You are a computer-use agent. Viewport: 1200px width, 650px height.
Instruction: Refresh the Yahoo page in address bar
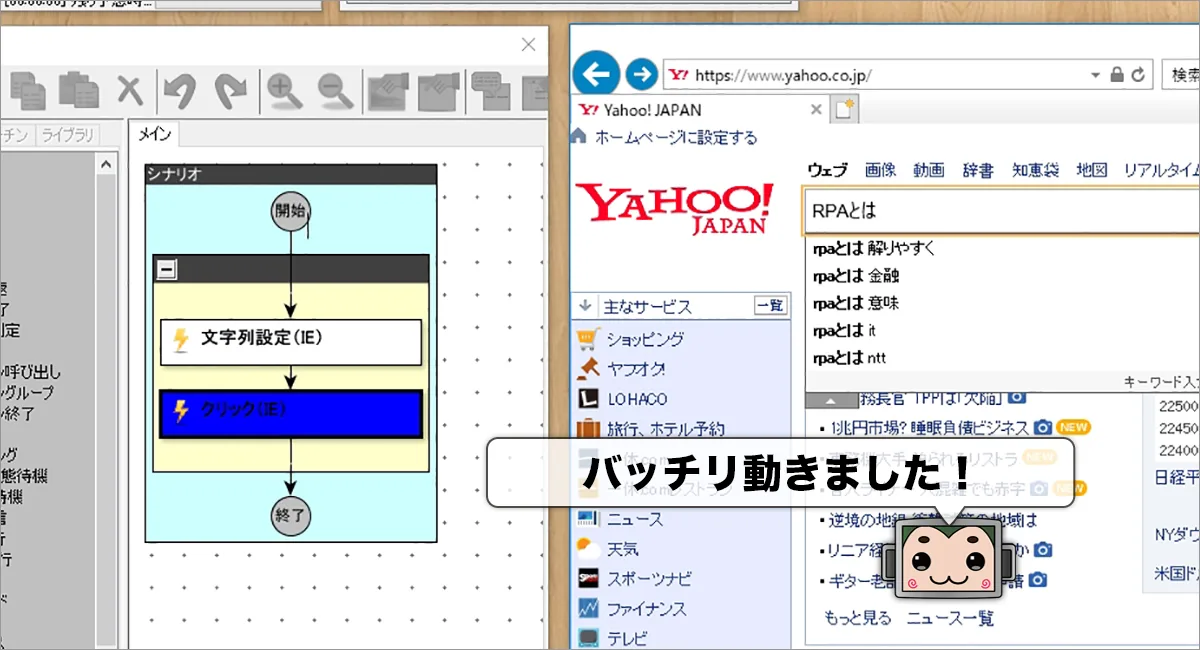point(1138,75)
